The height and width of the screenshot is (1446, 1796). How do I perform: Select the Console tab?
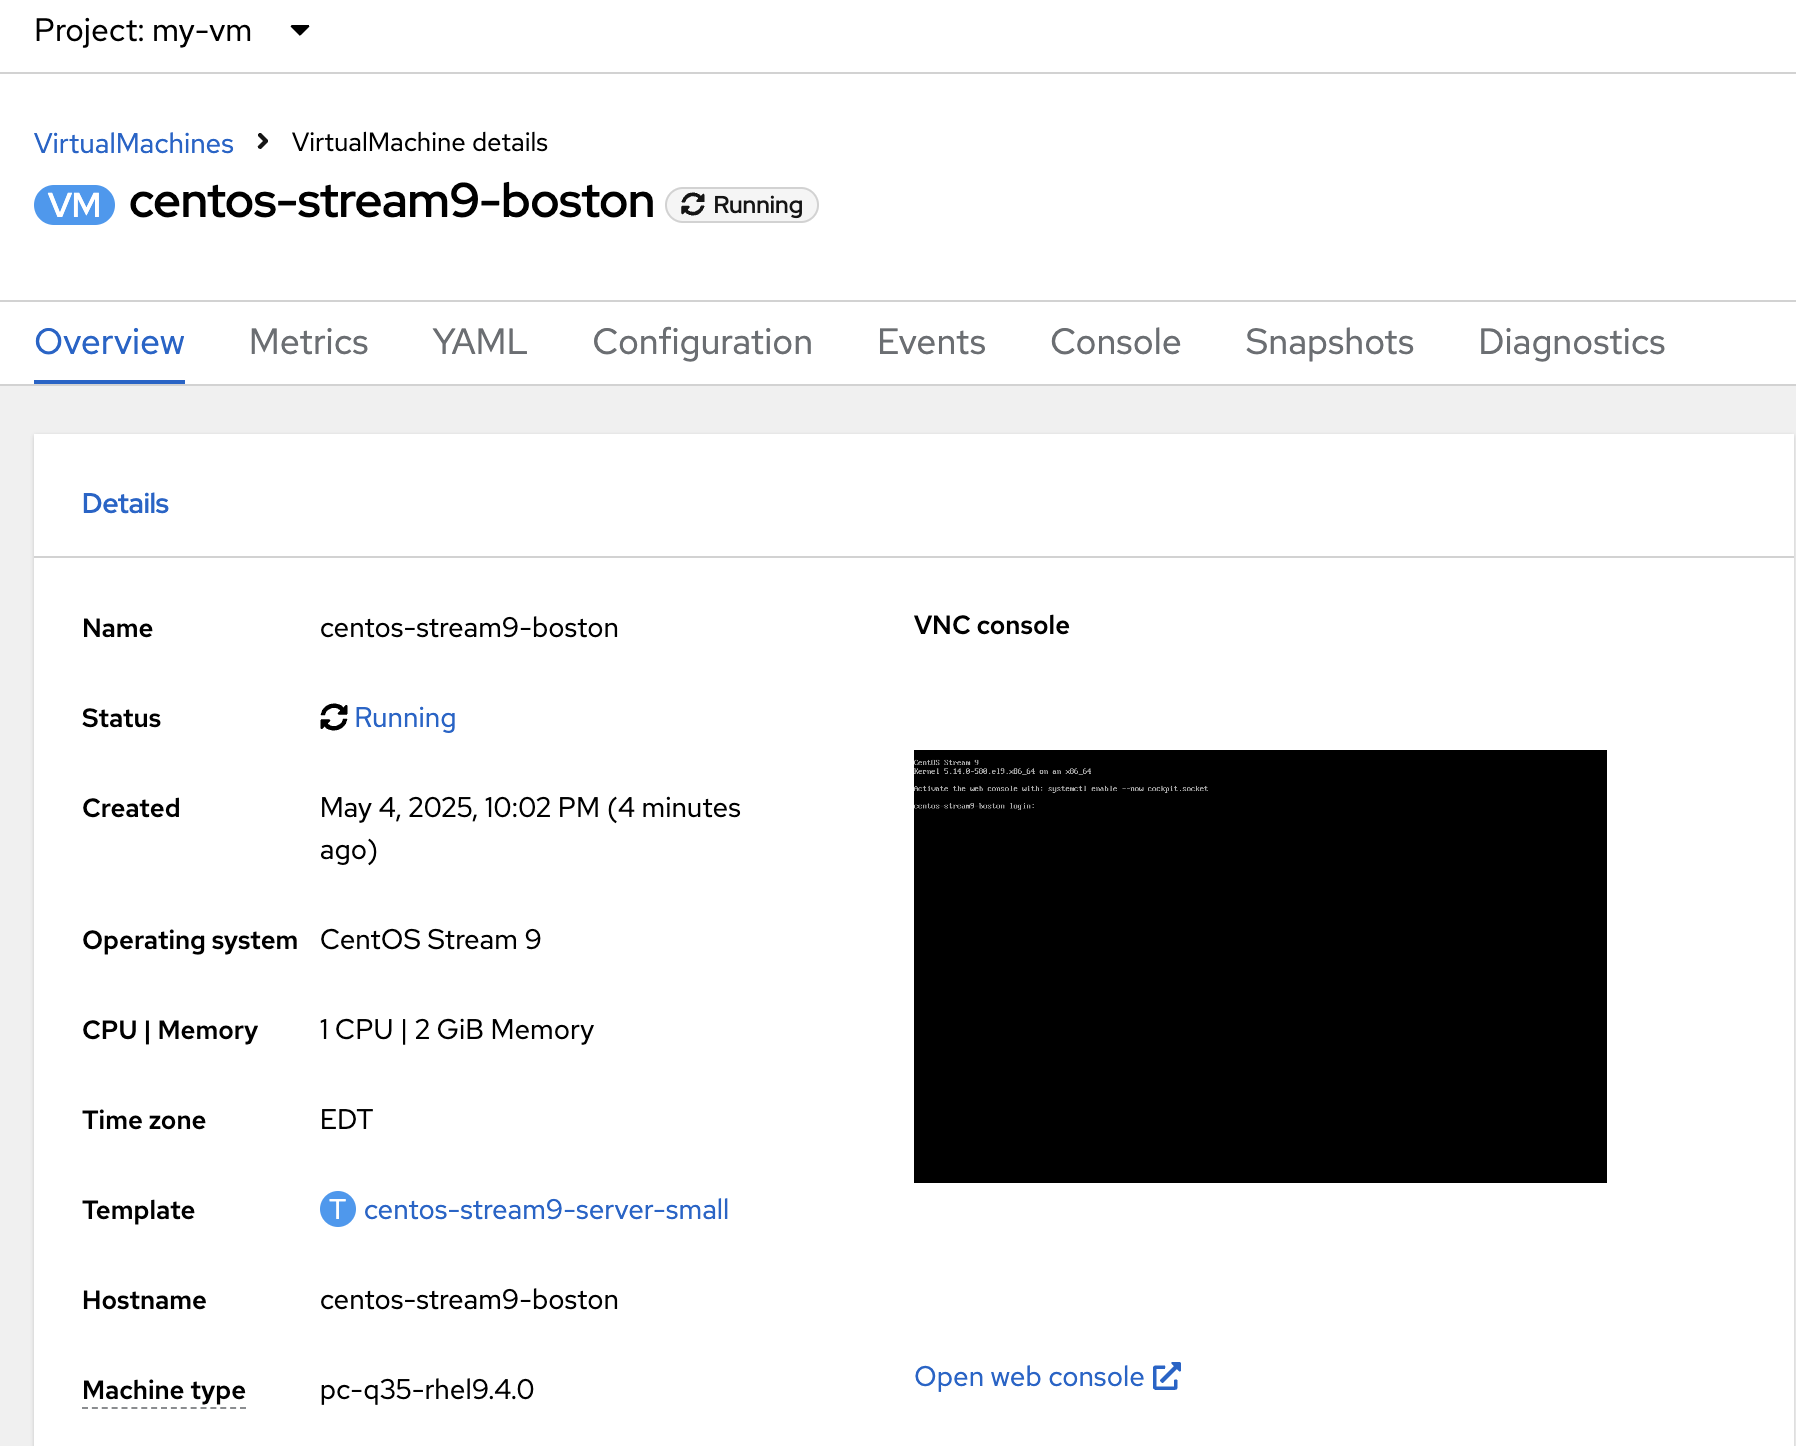click(1114, 342)
